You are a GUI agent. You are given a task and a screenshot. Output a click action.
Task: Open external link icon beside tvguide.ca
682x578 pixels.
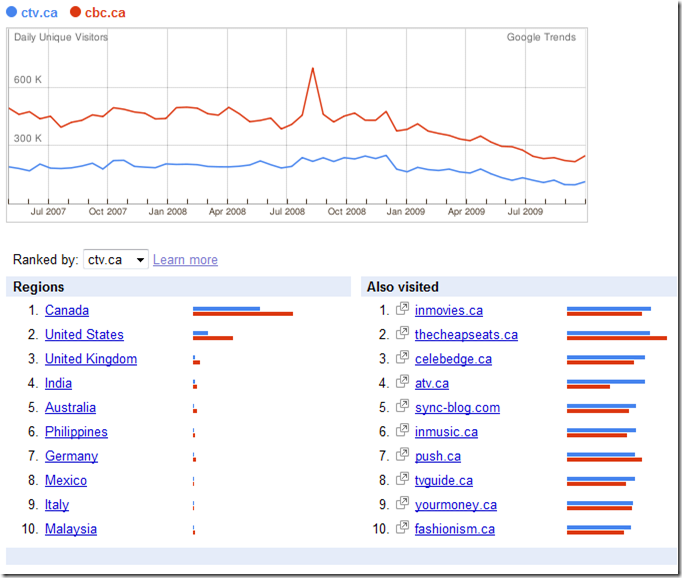coord(402,479)
